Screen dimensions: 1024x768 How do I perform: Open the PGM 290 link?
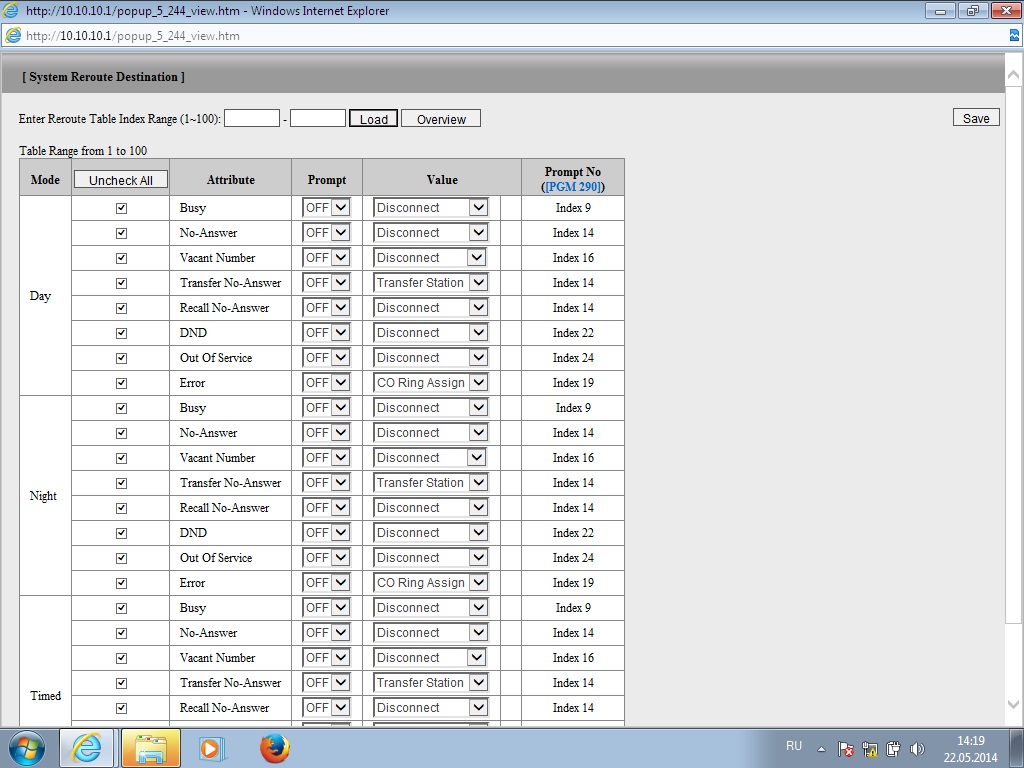(573, 187)
